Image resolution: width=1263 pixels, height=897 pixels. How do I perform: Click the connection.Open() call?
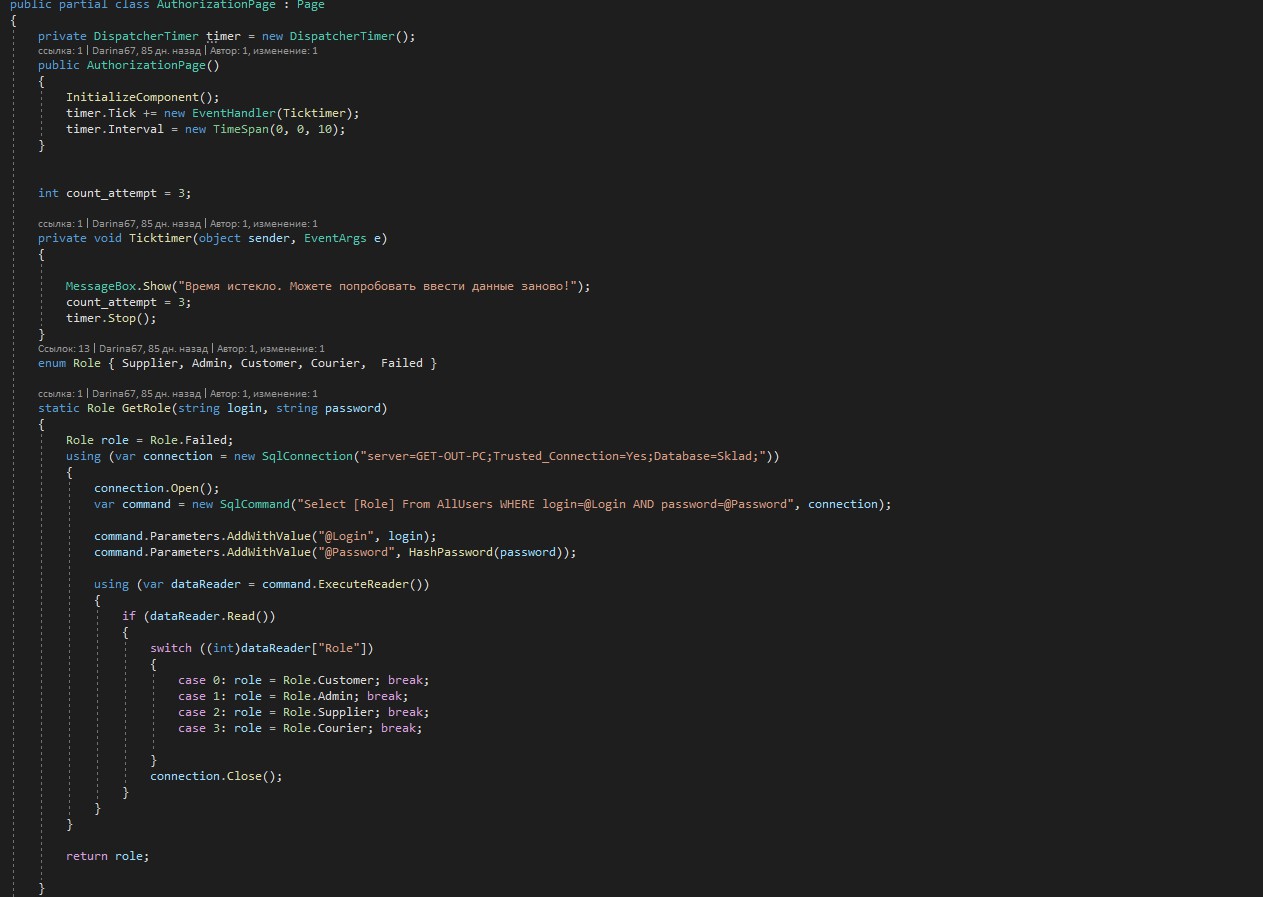[x=156, y=488]
